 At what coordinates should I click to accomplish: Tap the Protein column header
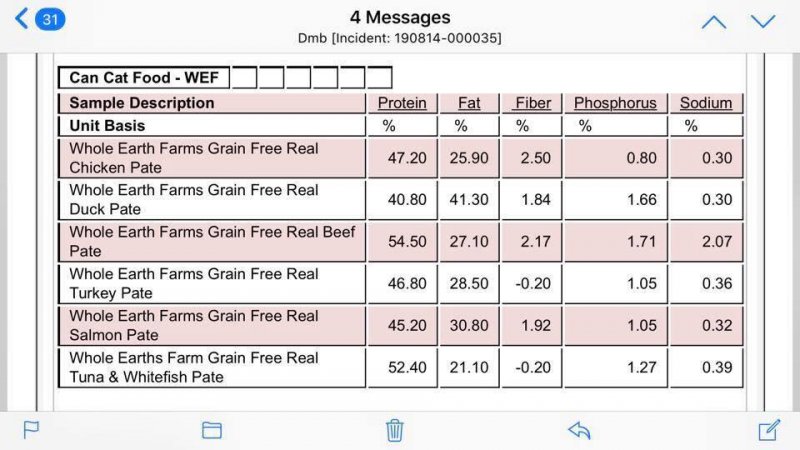click(402, 103)
